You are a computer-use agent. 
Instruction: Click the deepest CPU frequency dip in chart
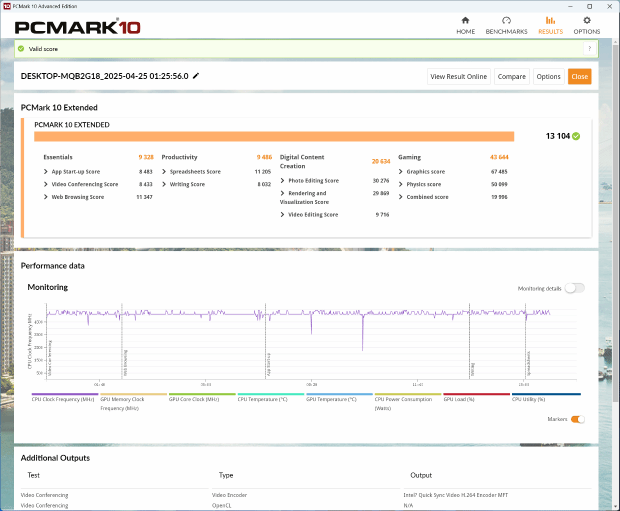pos(362,348)
